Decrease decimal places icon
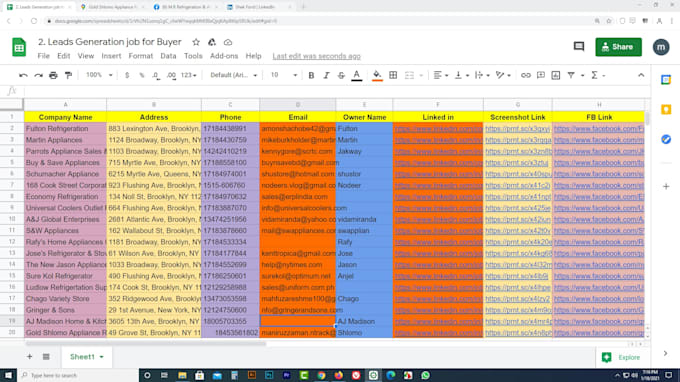The image size is (680, 382). 156,75
